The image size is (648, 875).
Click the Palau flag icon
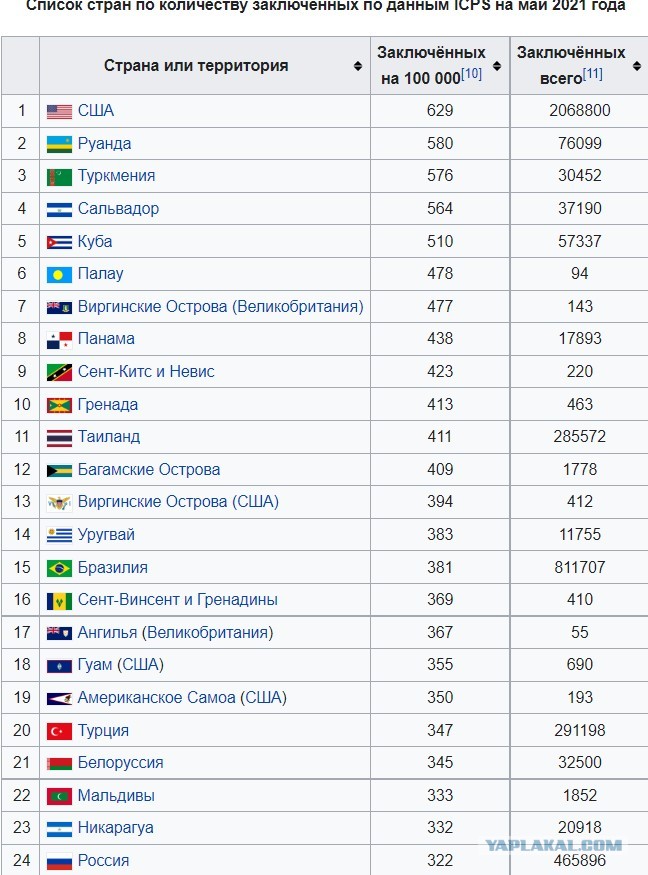(x=59, y=275)
